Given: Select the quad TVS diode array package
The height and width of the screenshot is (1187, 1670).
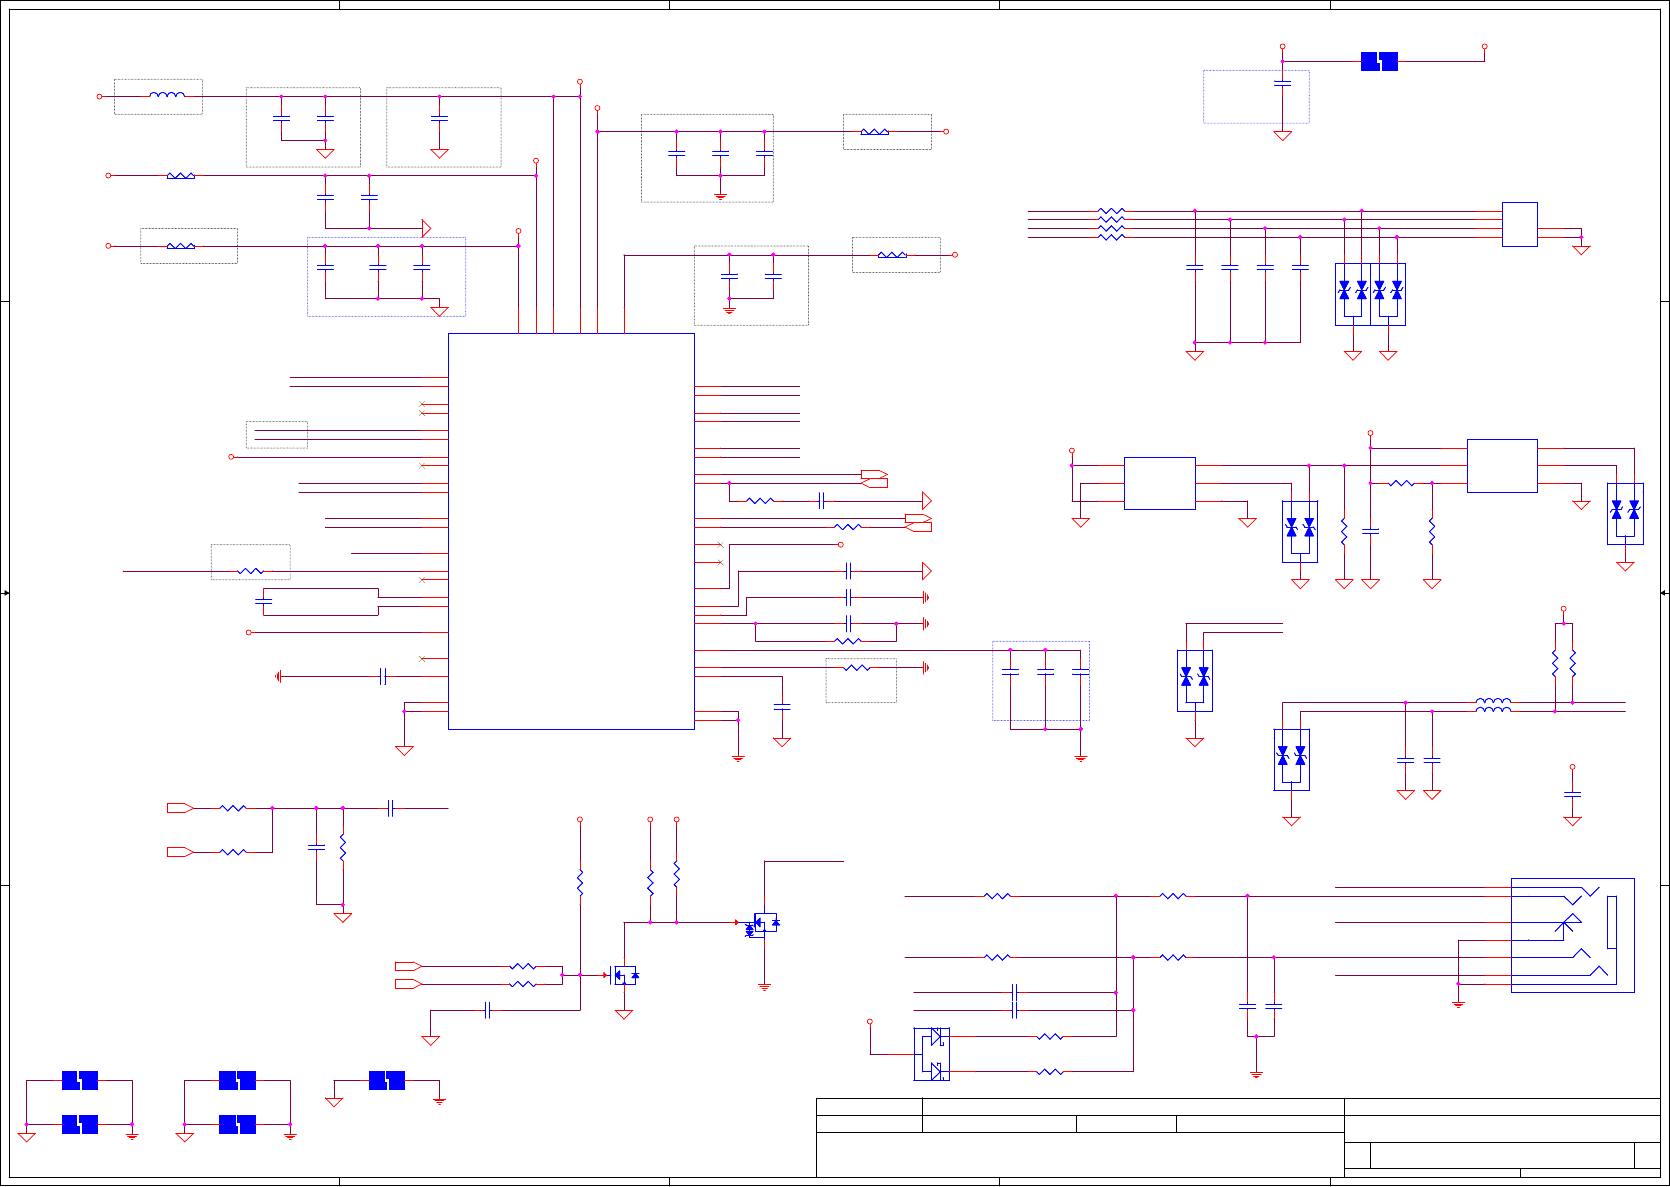Looking at the screenshot, I should click(x=1370, y=294).
